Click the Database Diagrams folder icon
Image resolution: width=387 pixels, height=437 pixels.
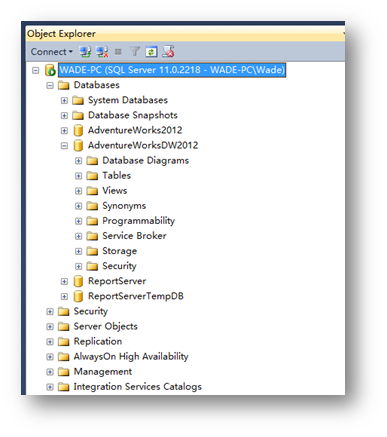[92, 161]
